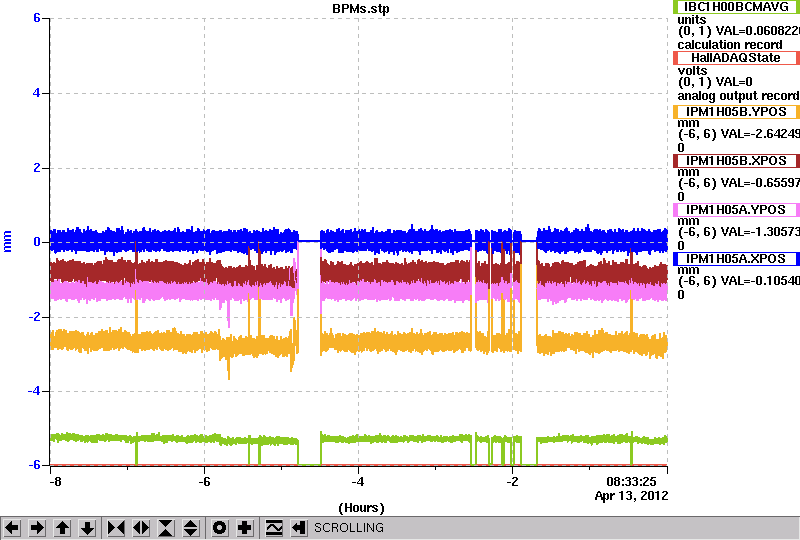
Task: Click the 'volts' unit label
Action: [x=692, y=70]
